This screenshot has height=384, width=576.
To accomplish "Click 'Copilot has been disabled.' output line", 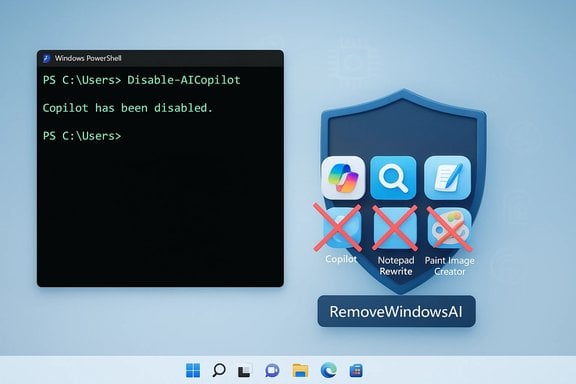I will [127, 108].
